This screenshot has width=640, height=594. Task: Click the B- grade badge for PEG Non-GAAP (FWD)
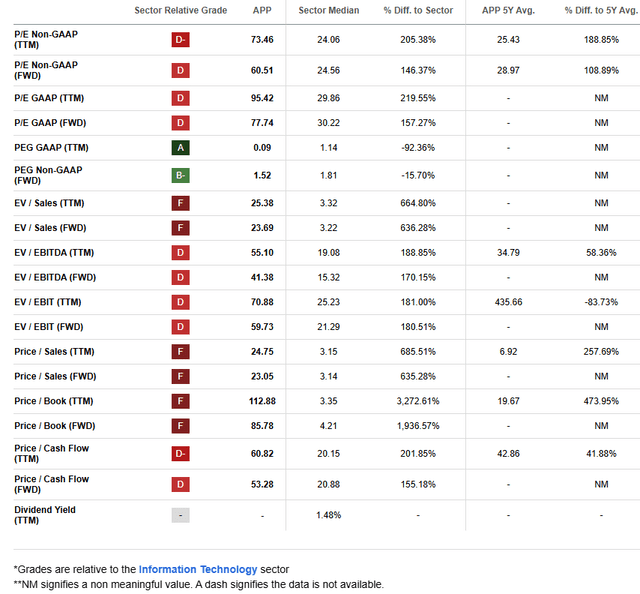click(x=180, y=175)
